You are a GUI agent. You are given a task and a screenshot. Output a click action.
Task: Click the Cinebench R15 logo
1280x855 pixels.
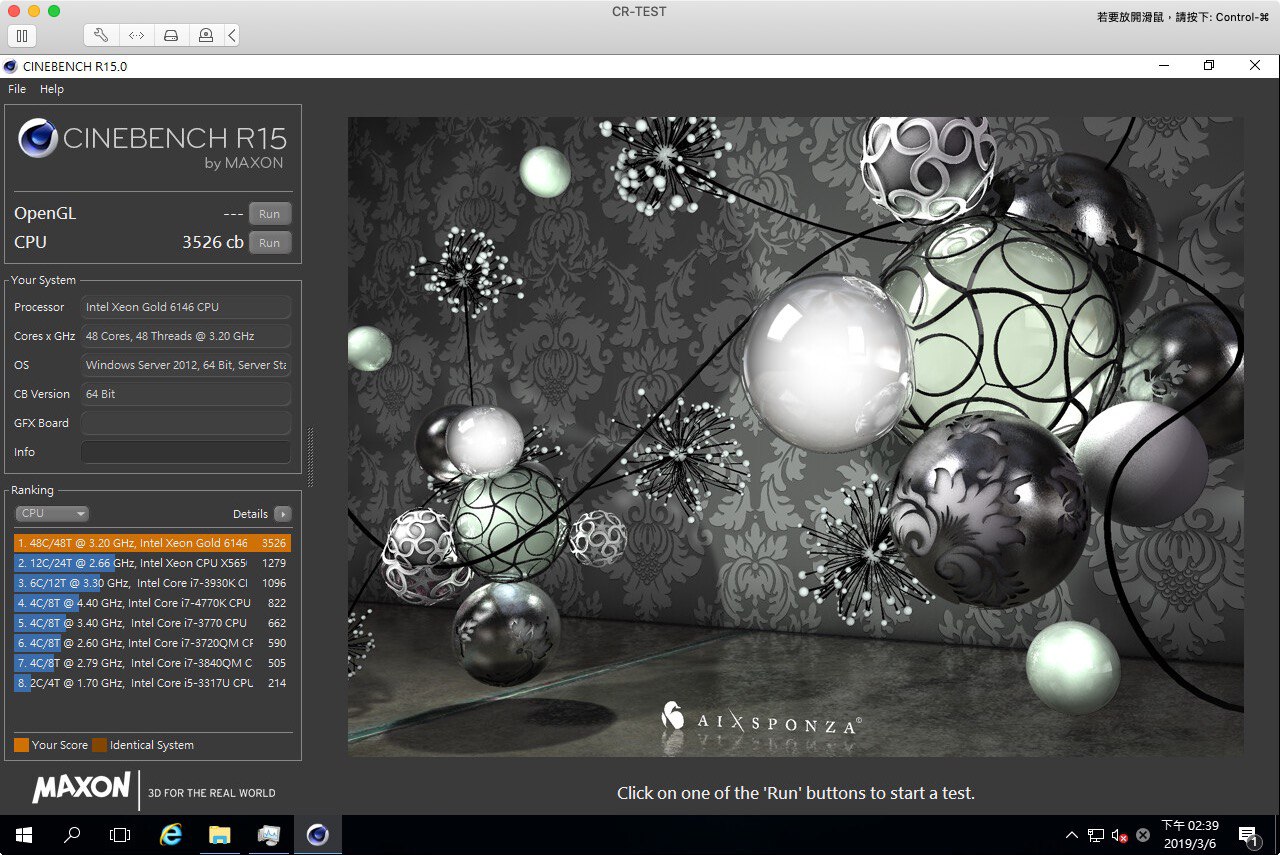152,143
